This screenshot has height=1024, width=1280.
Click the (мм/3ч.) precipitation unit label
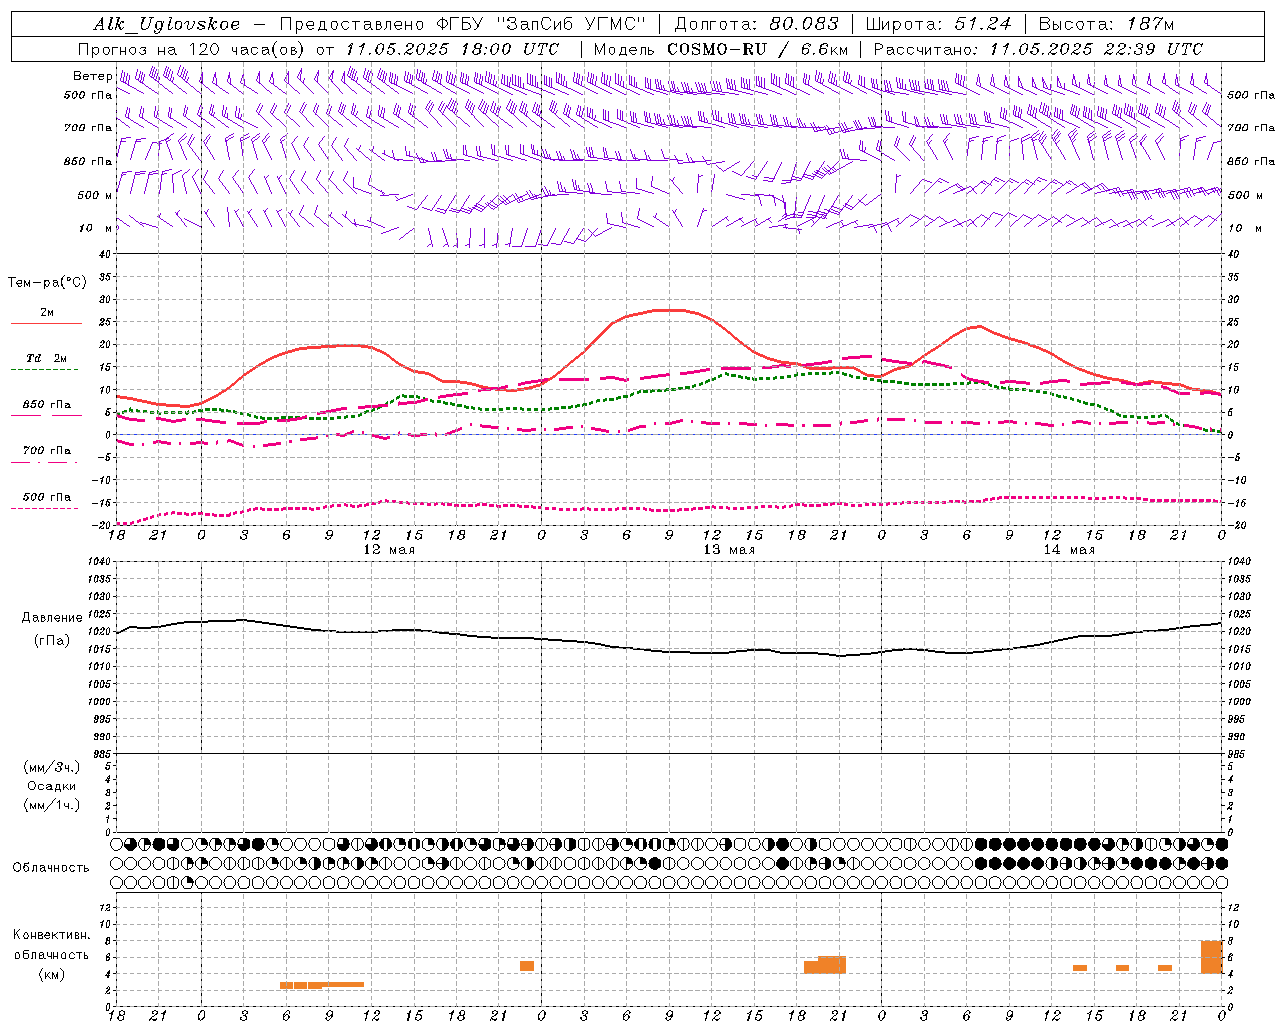click(52, 767)
